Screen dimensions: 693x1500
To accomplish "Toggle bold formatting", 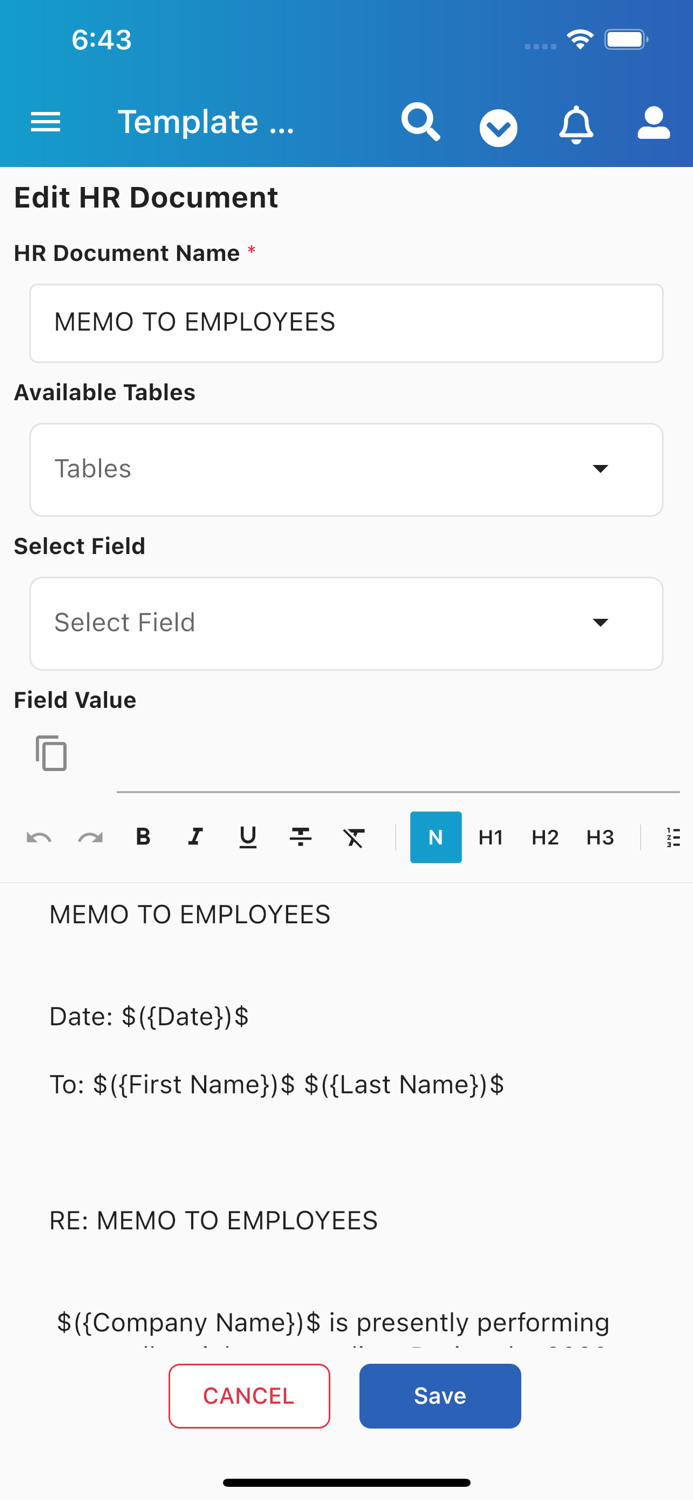I will coord(143,837).
